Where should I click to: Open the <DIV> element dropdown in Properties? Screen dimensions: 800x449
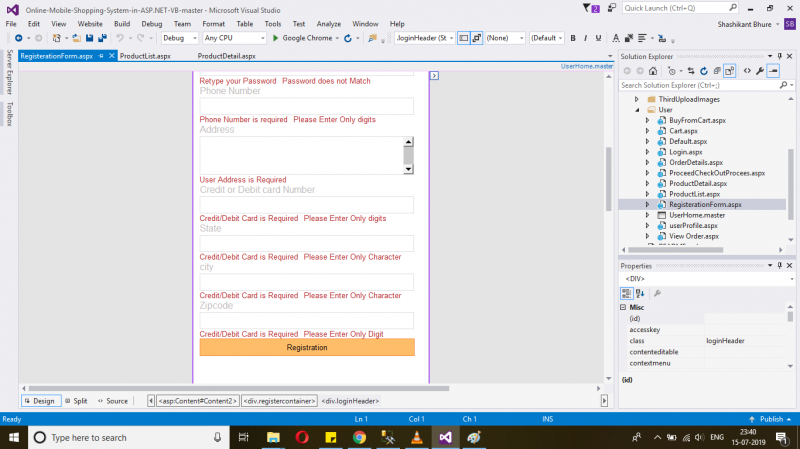click(792, 279)
